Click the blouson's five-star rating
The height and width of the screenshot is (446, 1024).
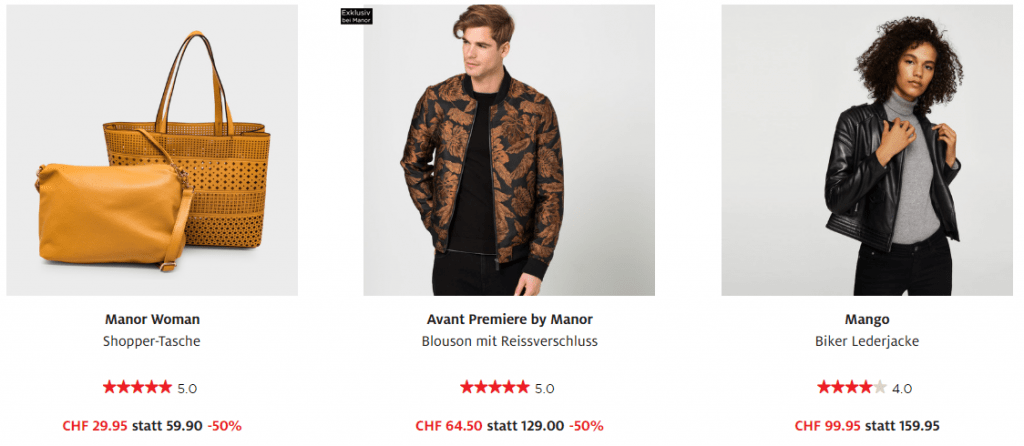(x=494, y=387)
